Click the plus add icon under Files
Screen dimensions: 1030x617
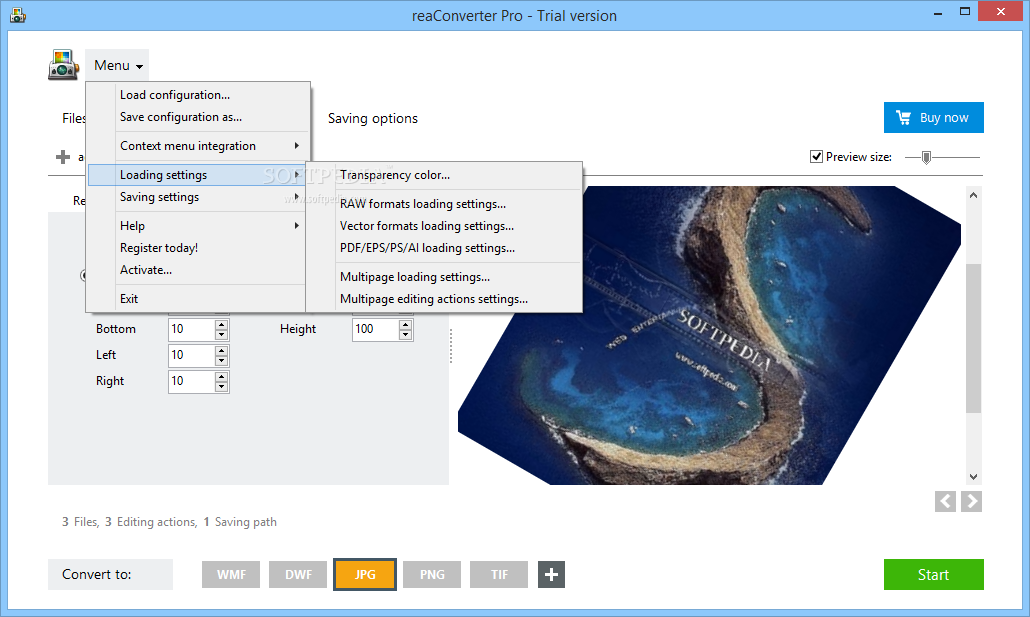coord(63,157)
